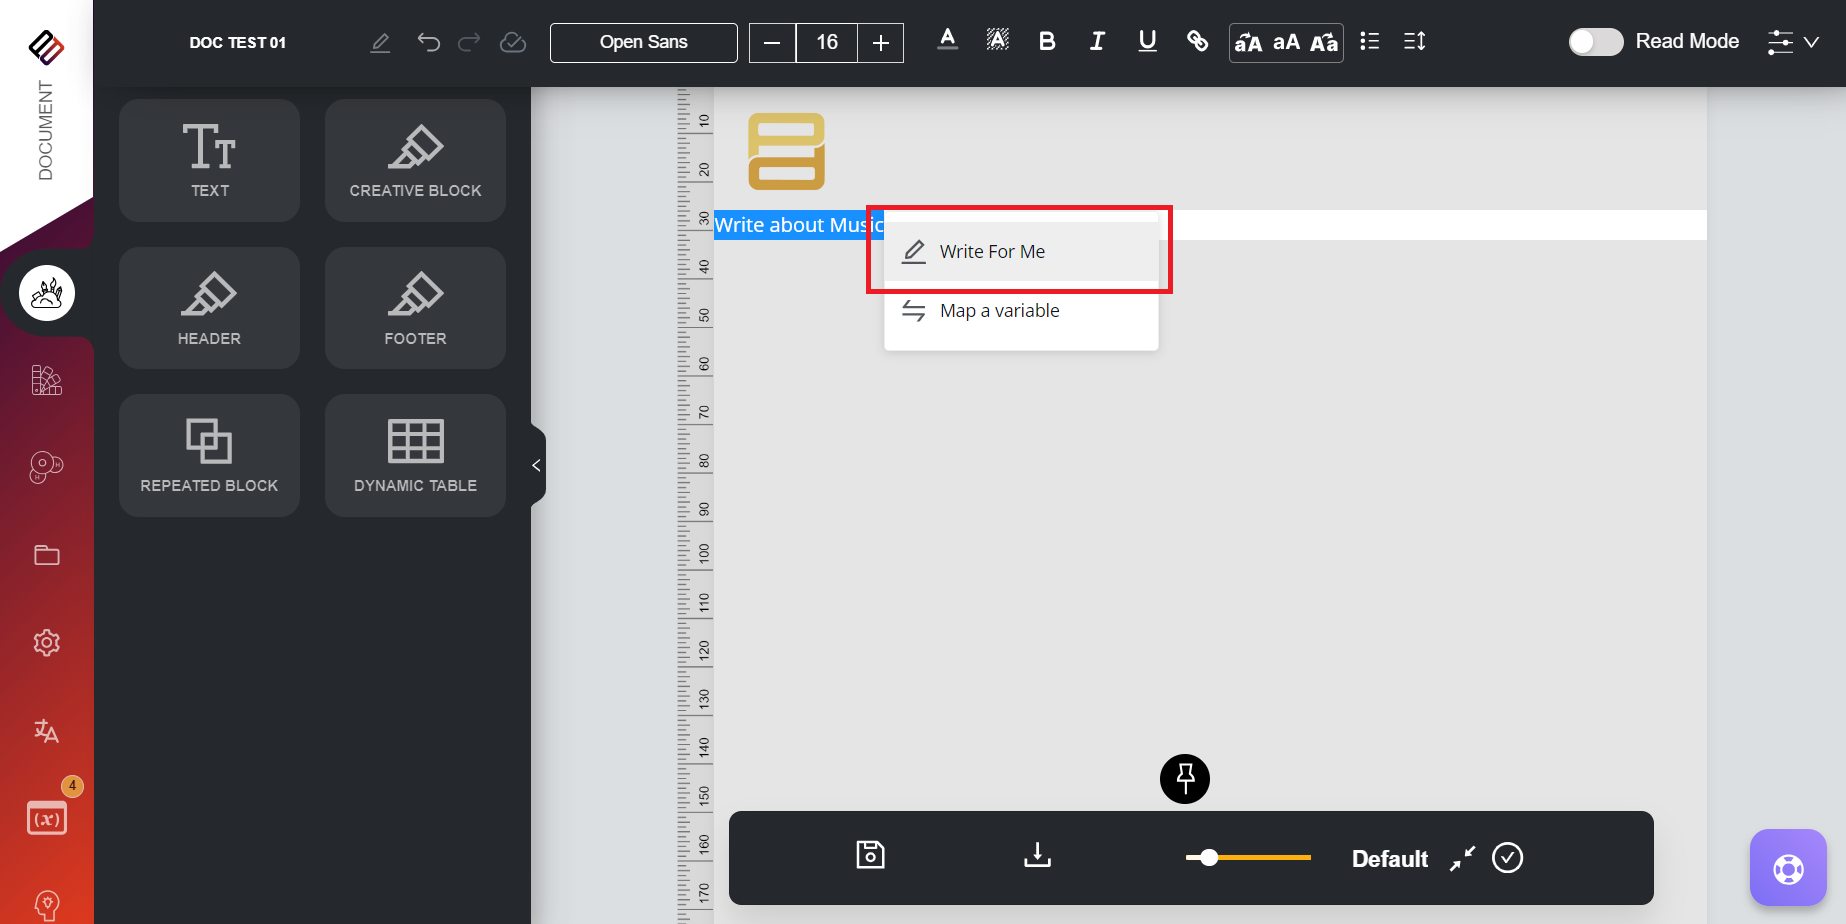Viewport: 1846px width, 924px height.
Task: Click the undo arrow icon
Action: tap(428, 42)
